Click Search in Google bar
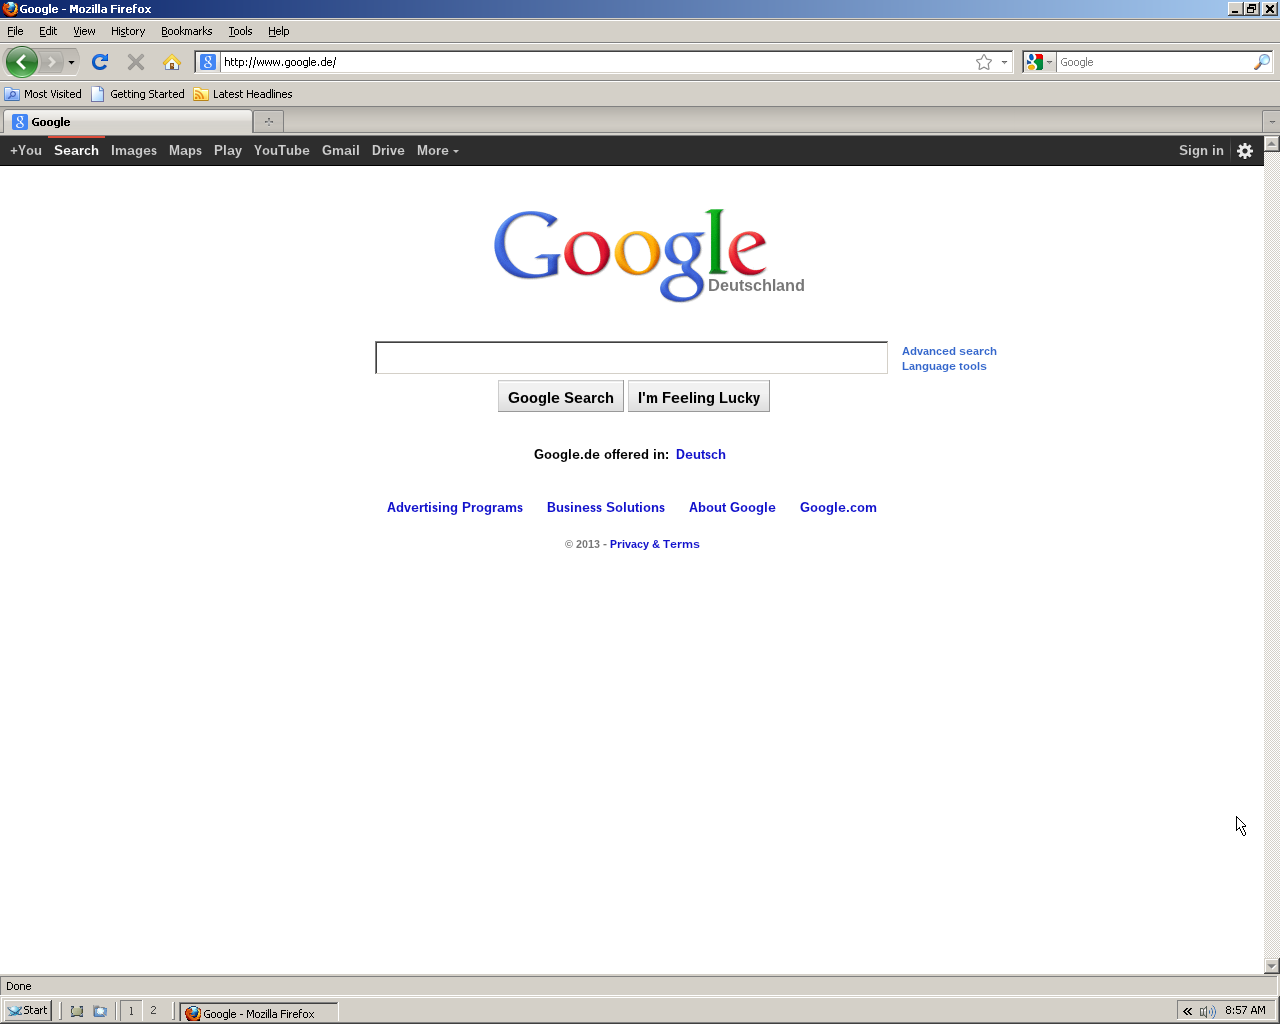1280x1024 pixels. [x=76, y=150]
